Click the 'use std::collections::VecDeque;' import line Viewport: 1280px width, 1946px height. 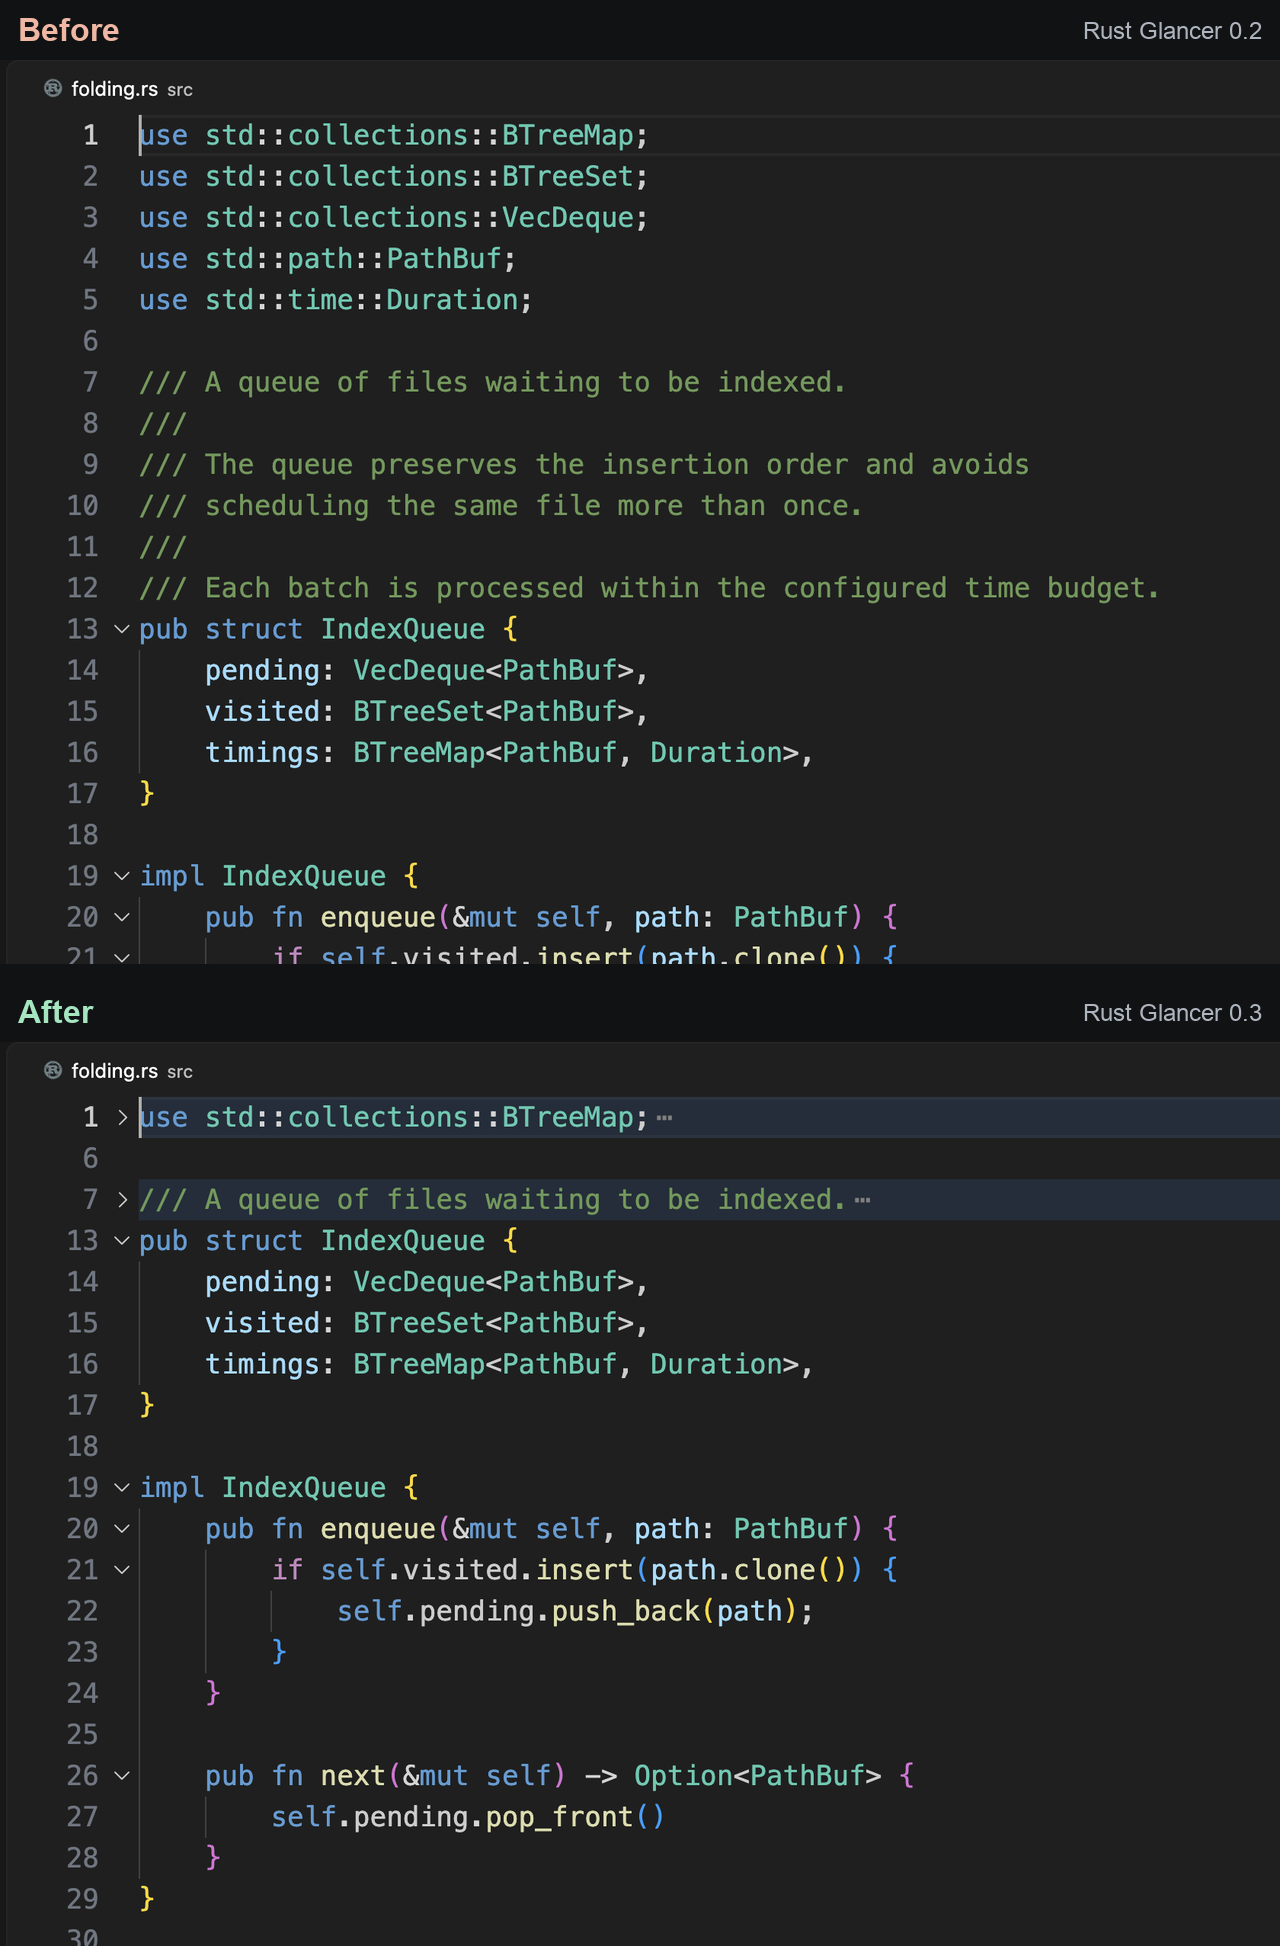click(394, 218)
